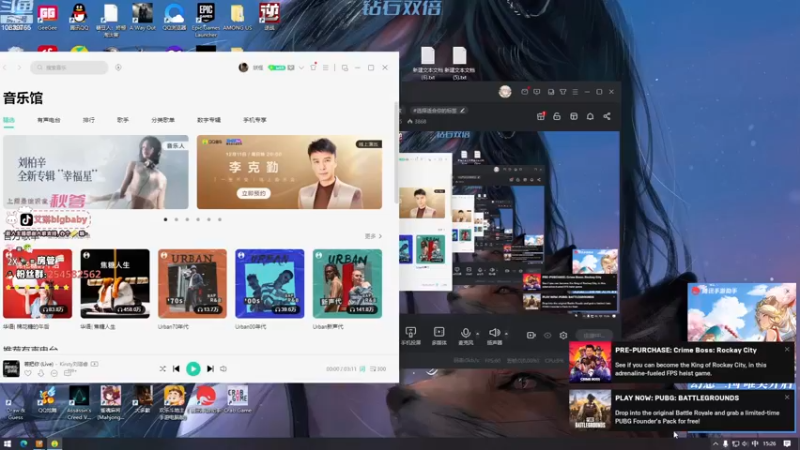The height and width of the screenshot is (450, 800).
Task: Toggle shuffle play mode icon
Action: pyautogui.click(x=162, y=368)
